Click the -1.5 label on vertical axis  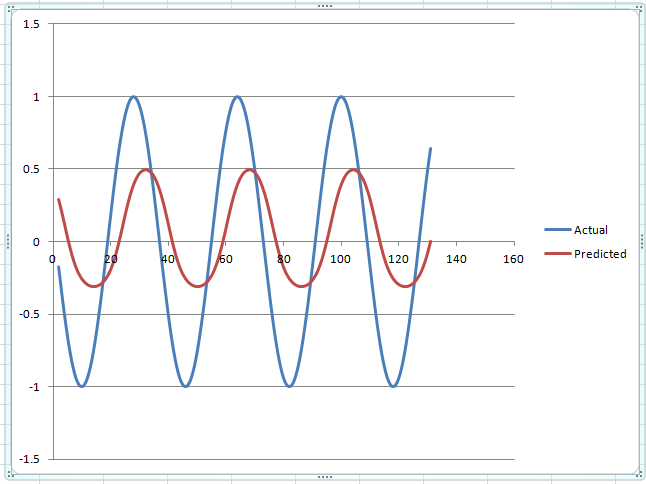29,459
